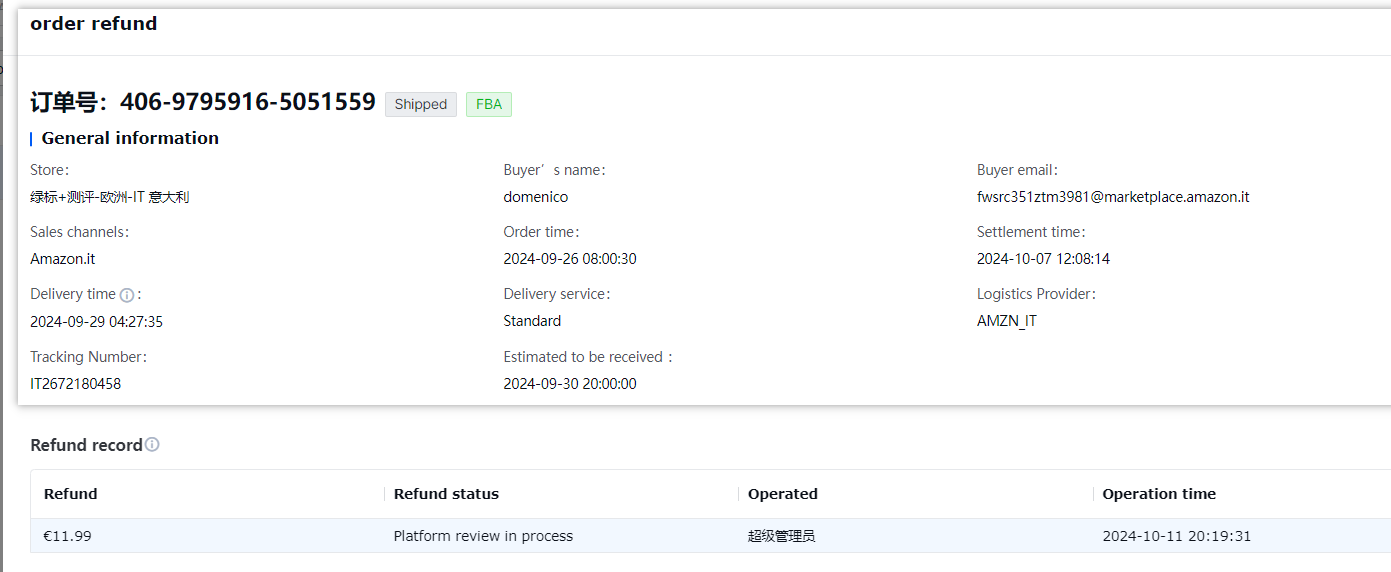Click the green FBA tag

pos(488,105)
